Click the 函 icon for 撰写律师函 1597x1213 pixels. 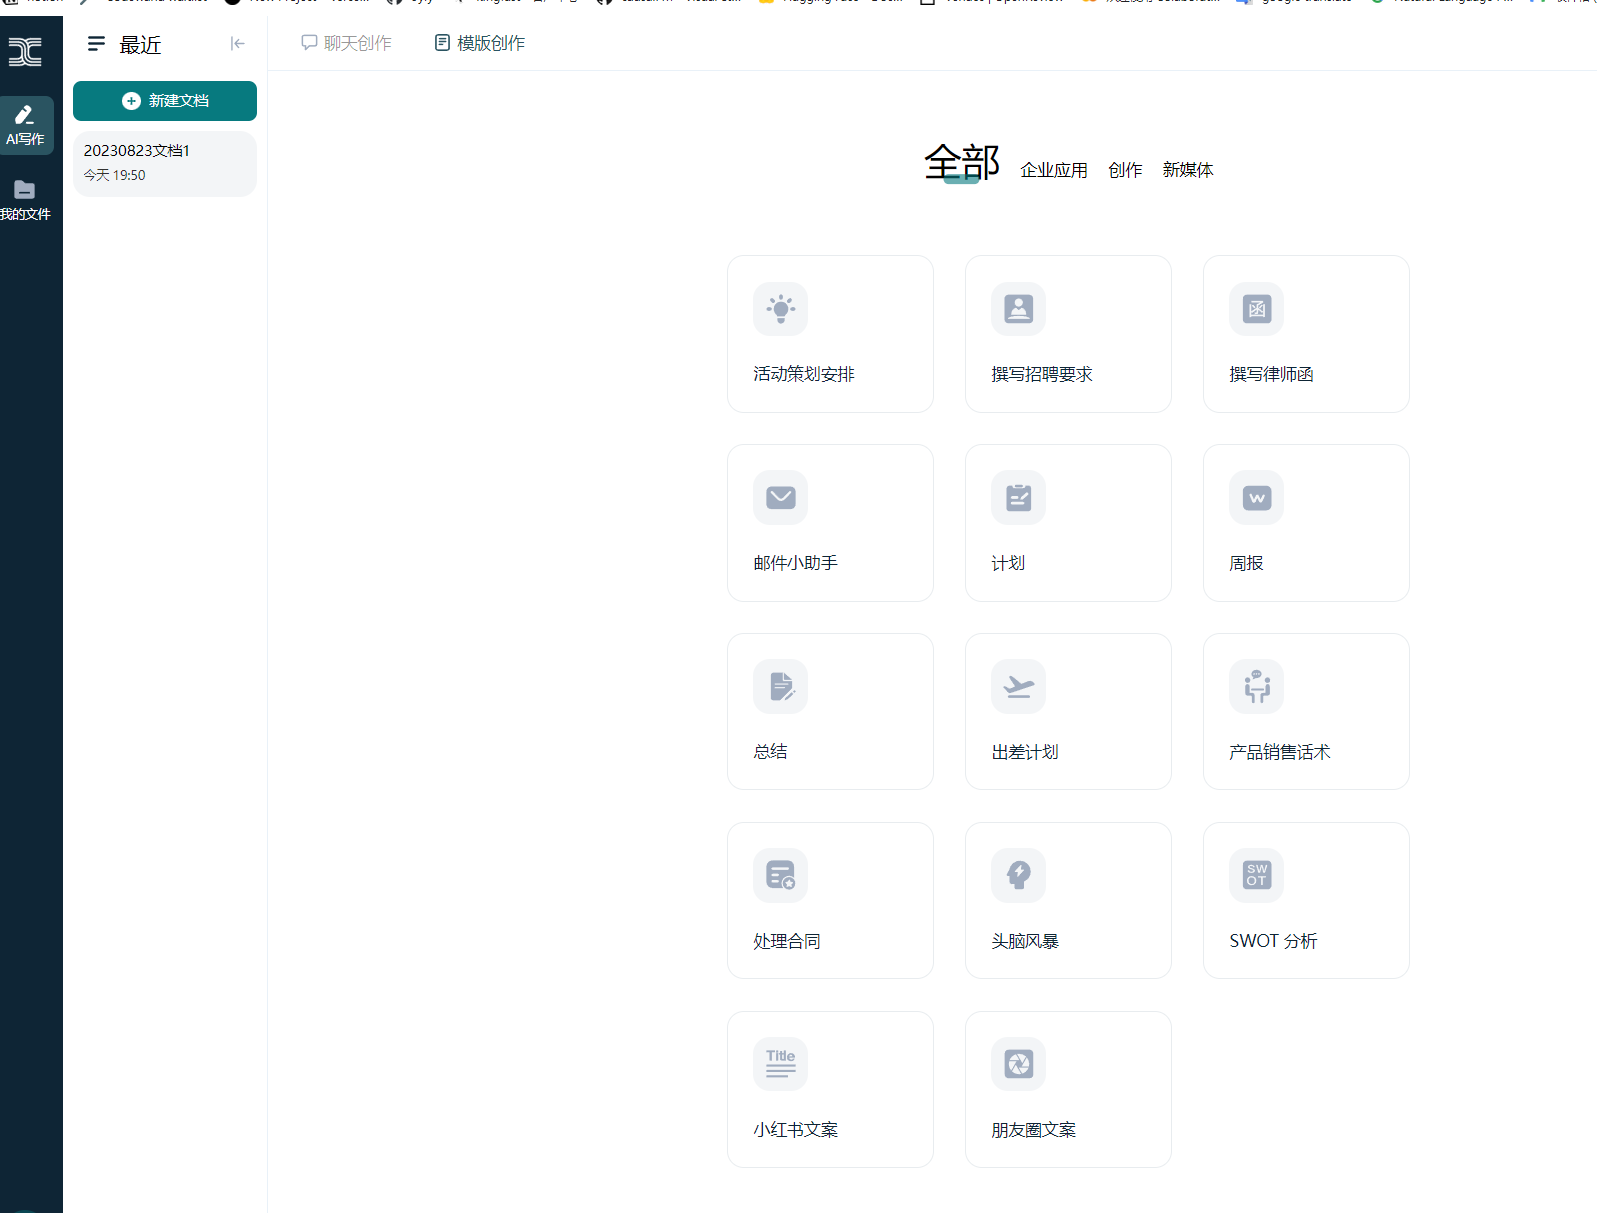click(x=1256, y=309)
